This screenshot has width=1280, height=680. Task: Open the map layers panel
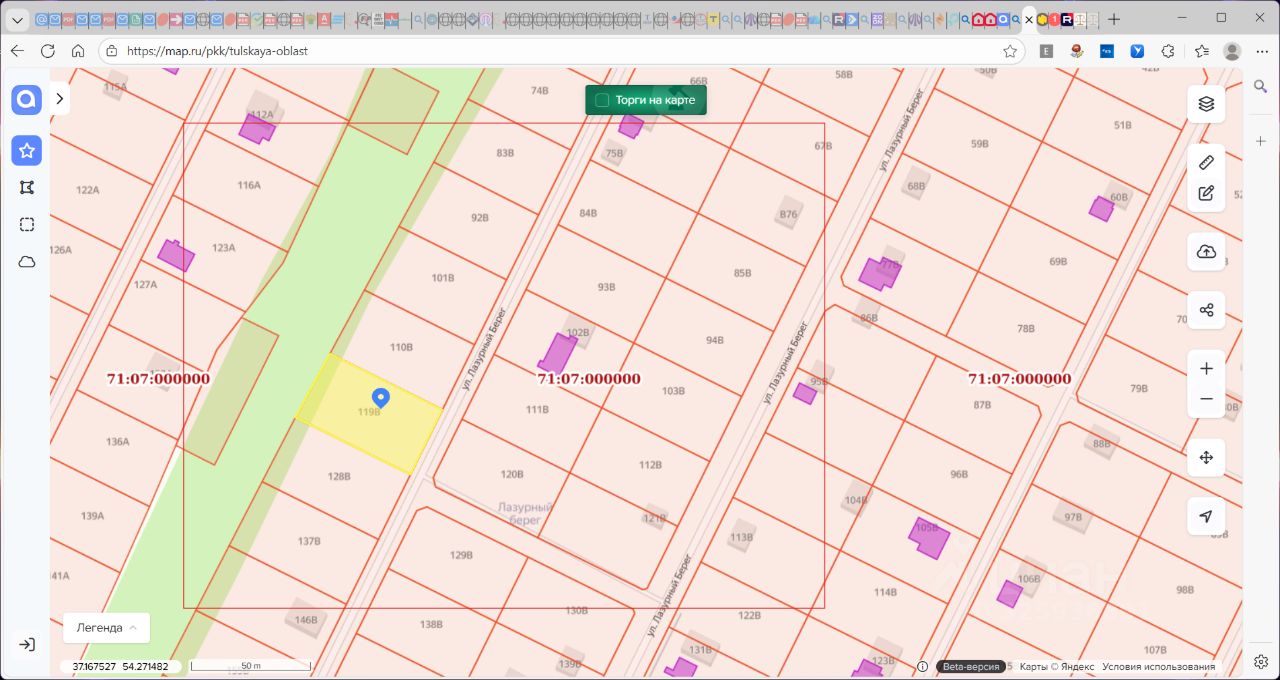[x=1206, y=104]
